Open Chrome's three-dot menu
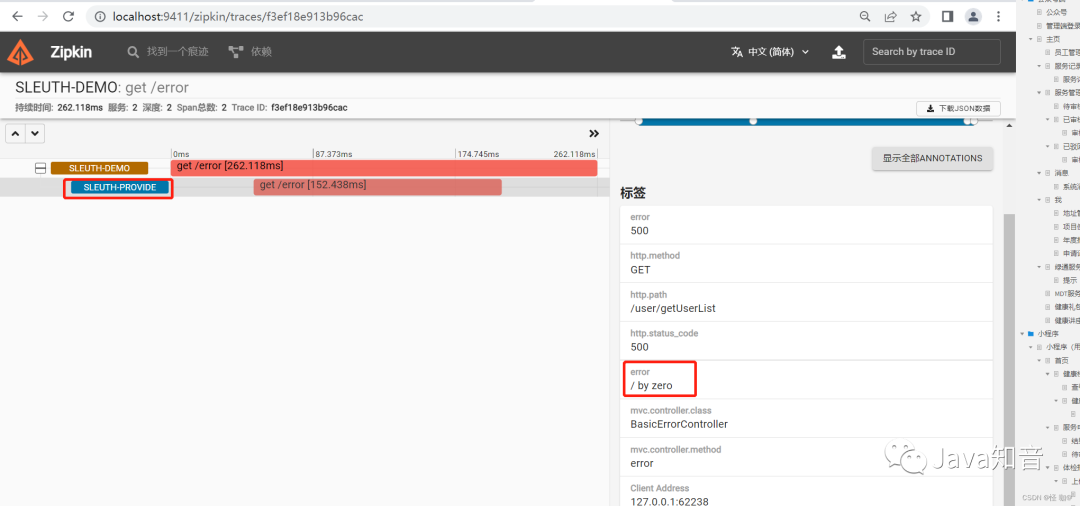 coord(998,17)
